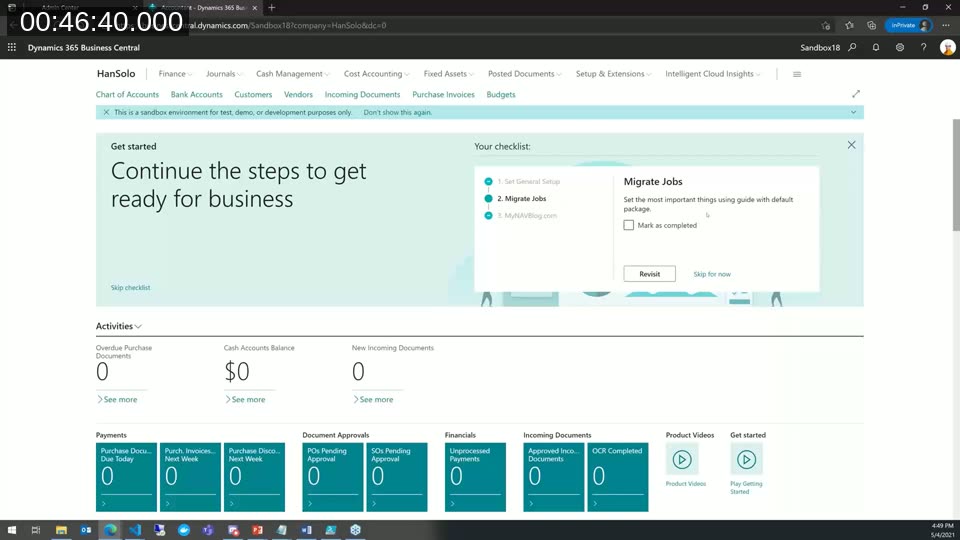See more under Overdue Purchase Documents

(118, 399)
